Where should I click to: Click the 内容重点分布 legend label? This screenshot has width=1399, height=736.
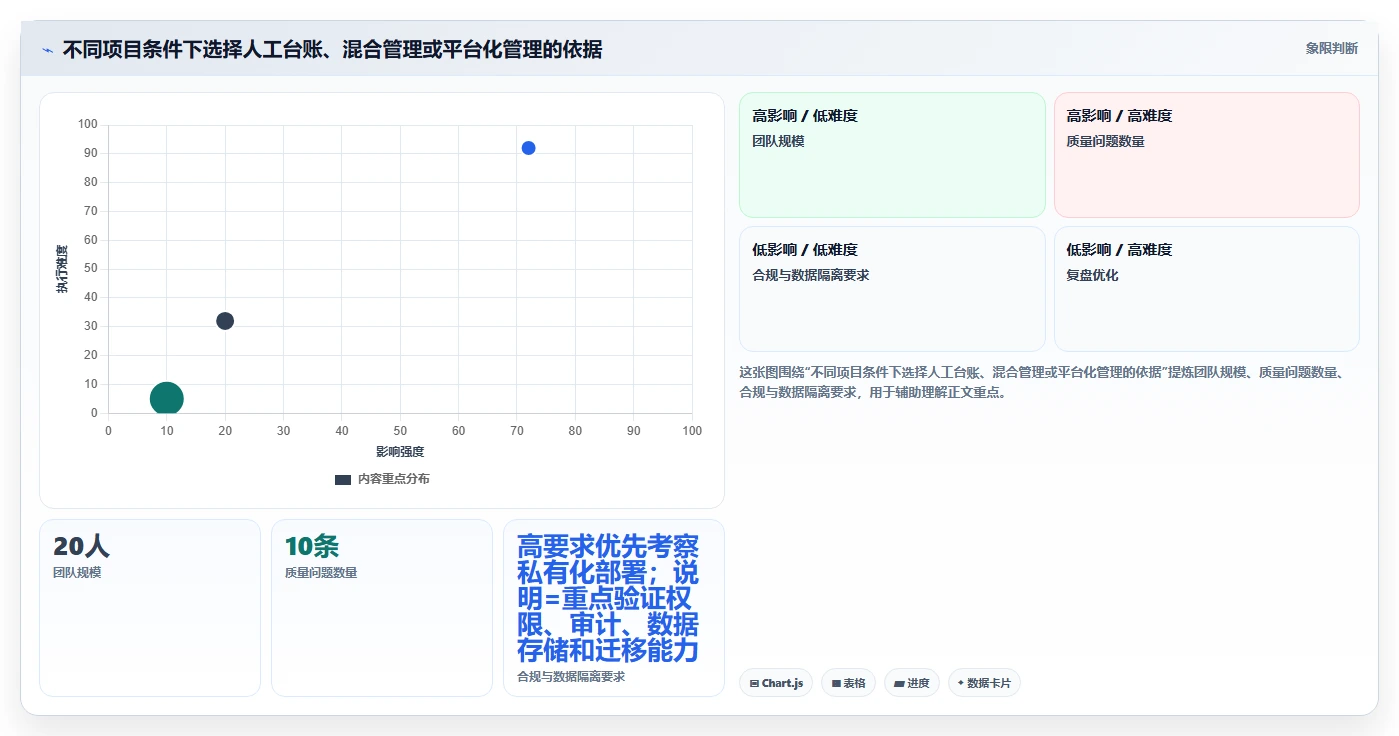coord(394,480)
